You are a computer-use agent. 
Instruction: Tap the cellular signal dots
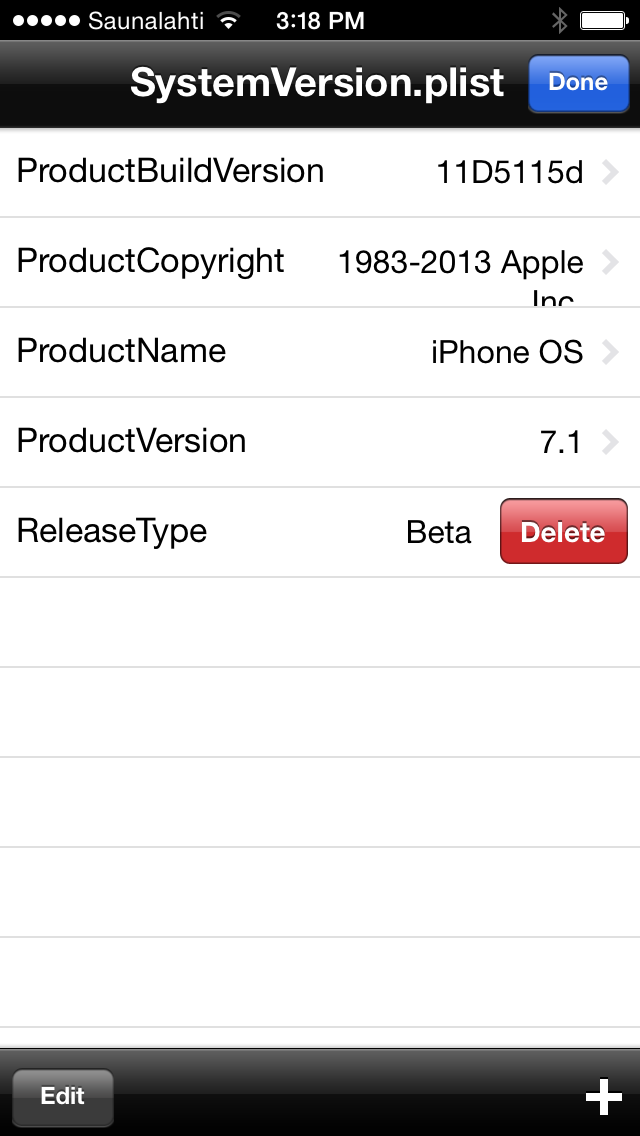(x=46, y=21)
